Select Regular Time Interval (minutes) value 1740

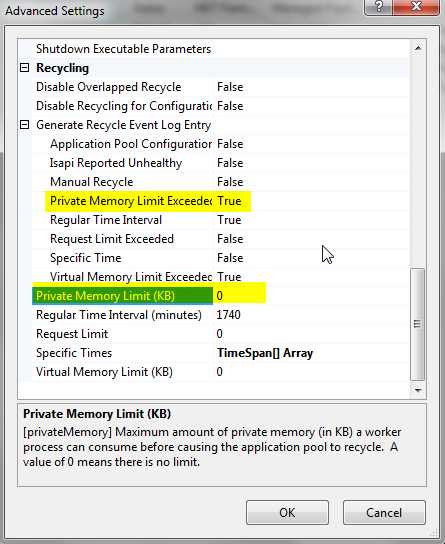(228, 315)
